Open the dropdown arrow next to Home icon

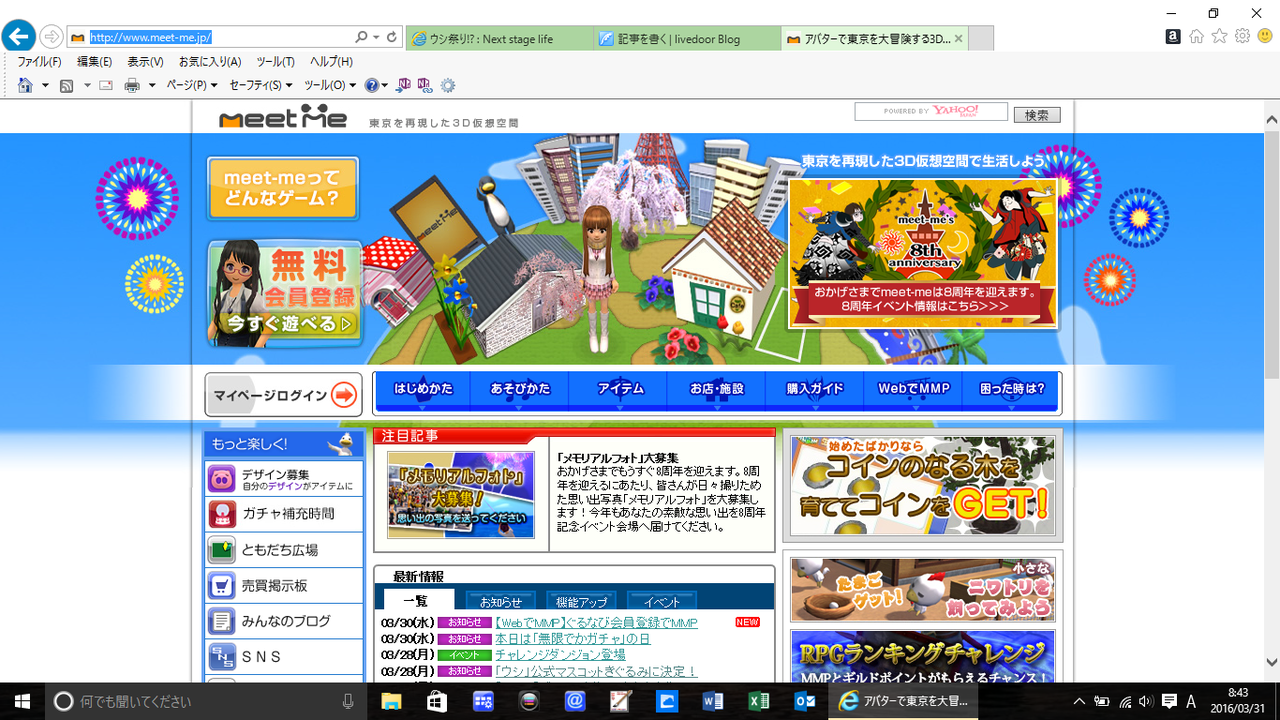coord(45,86)
